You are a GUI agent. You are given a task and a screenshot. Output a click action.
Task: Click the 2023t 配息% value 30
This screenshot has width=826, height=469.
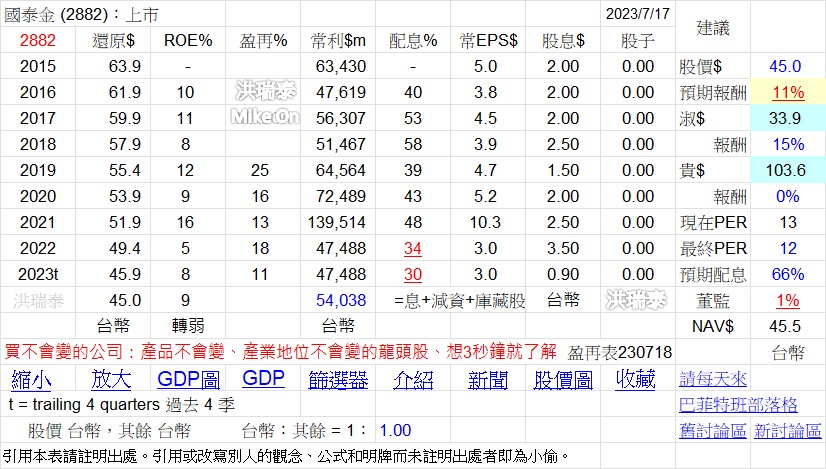[x=413, y=275]
